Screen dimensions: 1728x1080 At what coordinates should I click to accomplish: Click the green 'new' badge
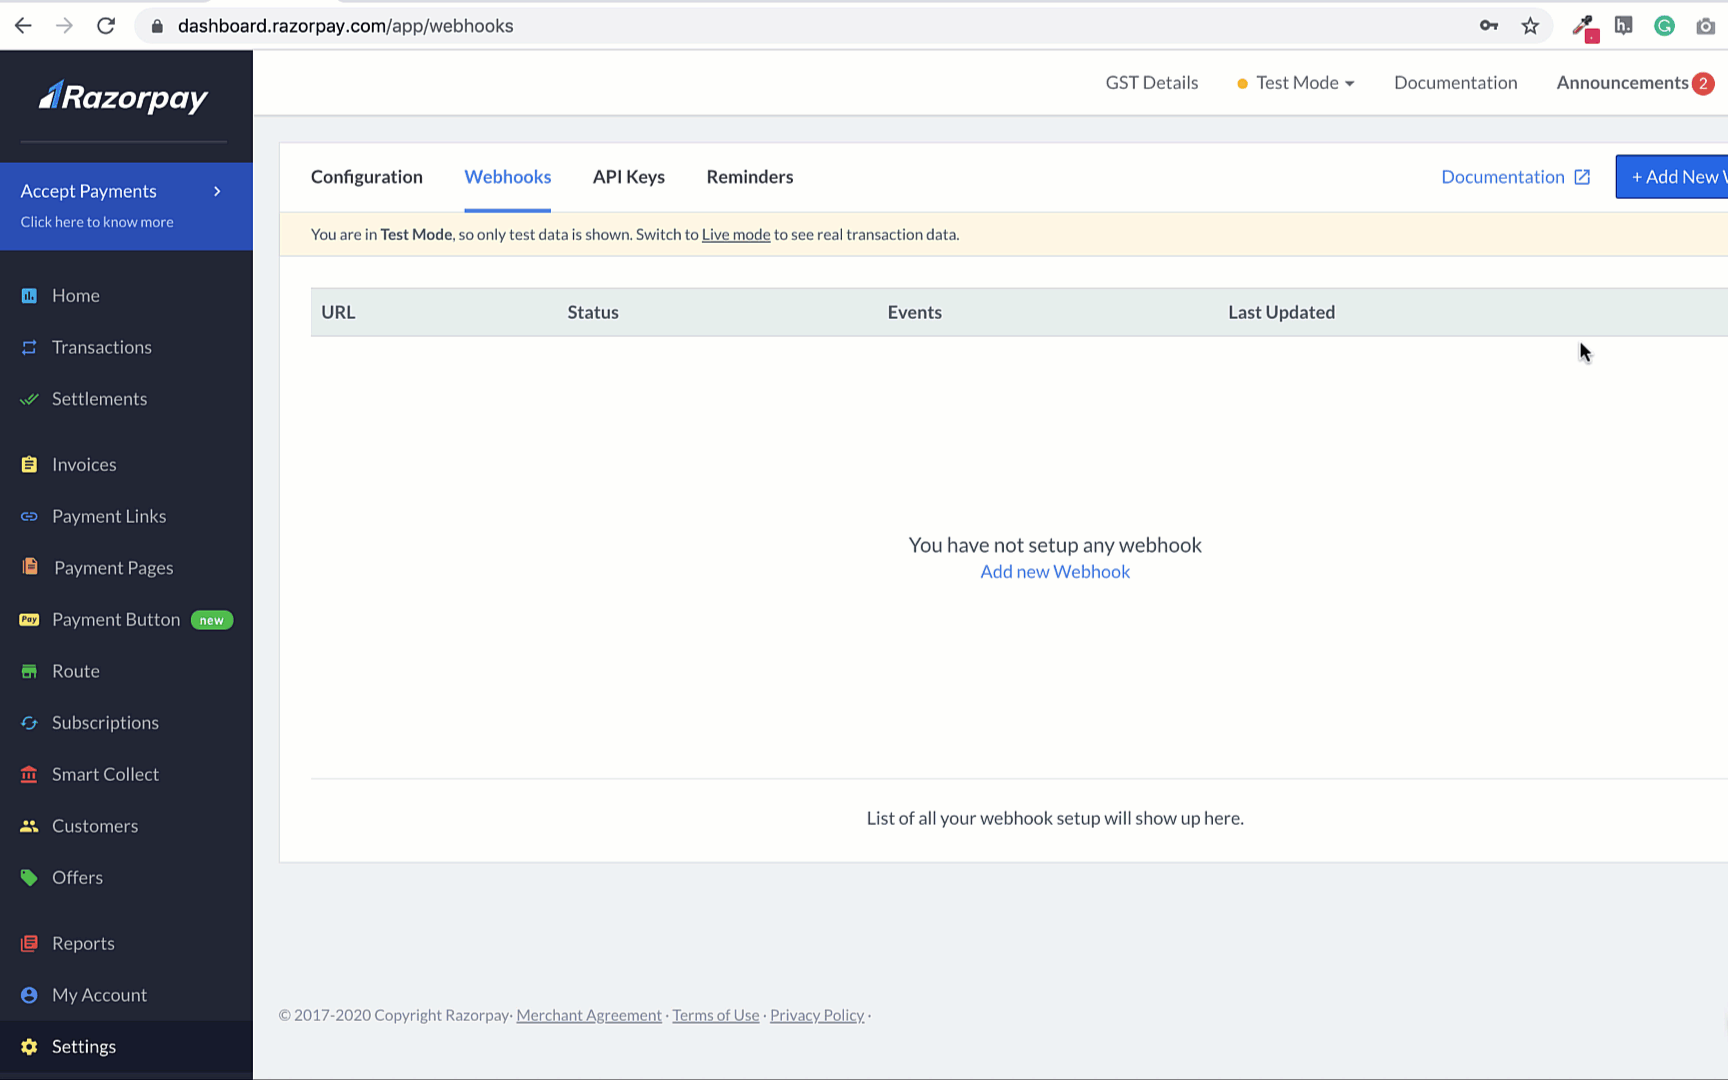point(212,620)
